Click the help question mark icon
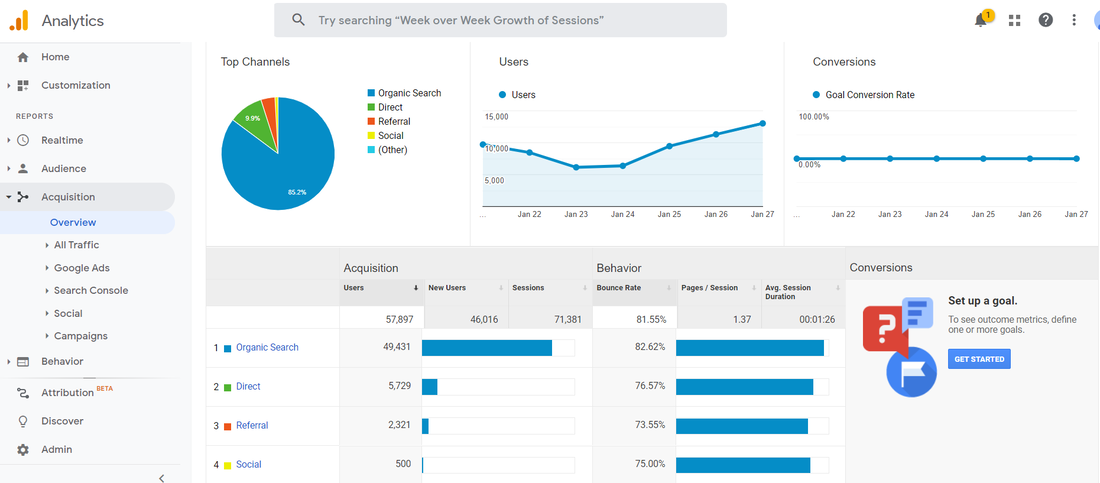 coord(1045,20)
